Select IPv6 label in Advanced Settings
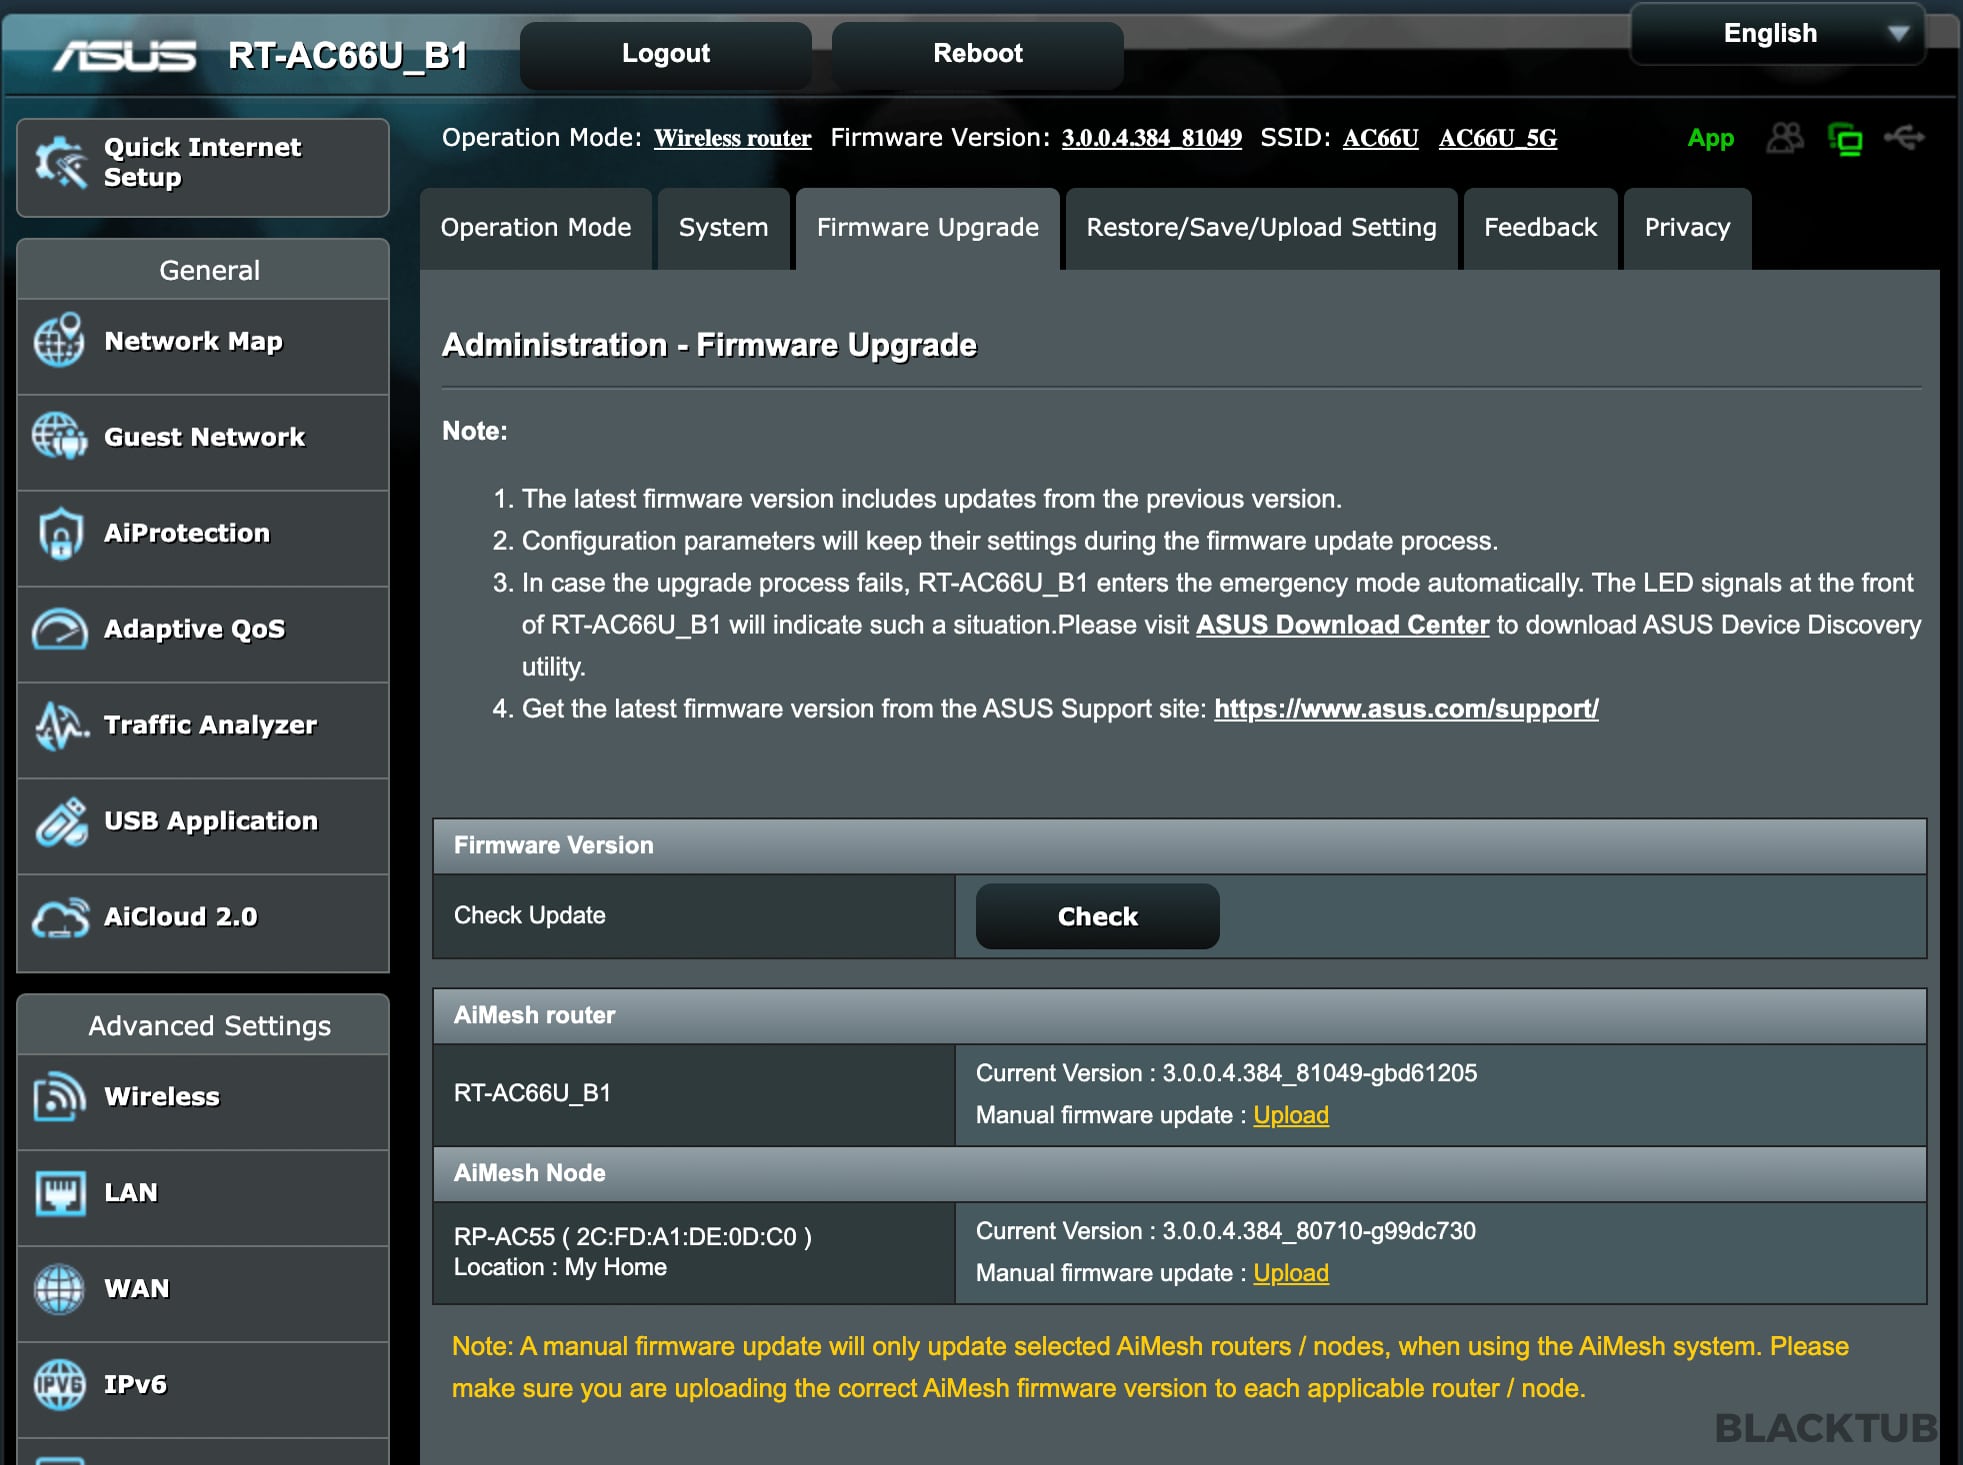The width and height of the screenshot is (1963, 1465). [136, 1385]
